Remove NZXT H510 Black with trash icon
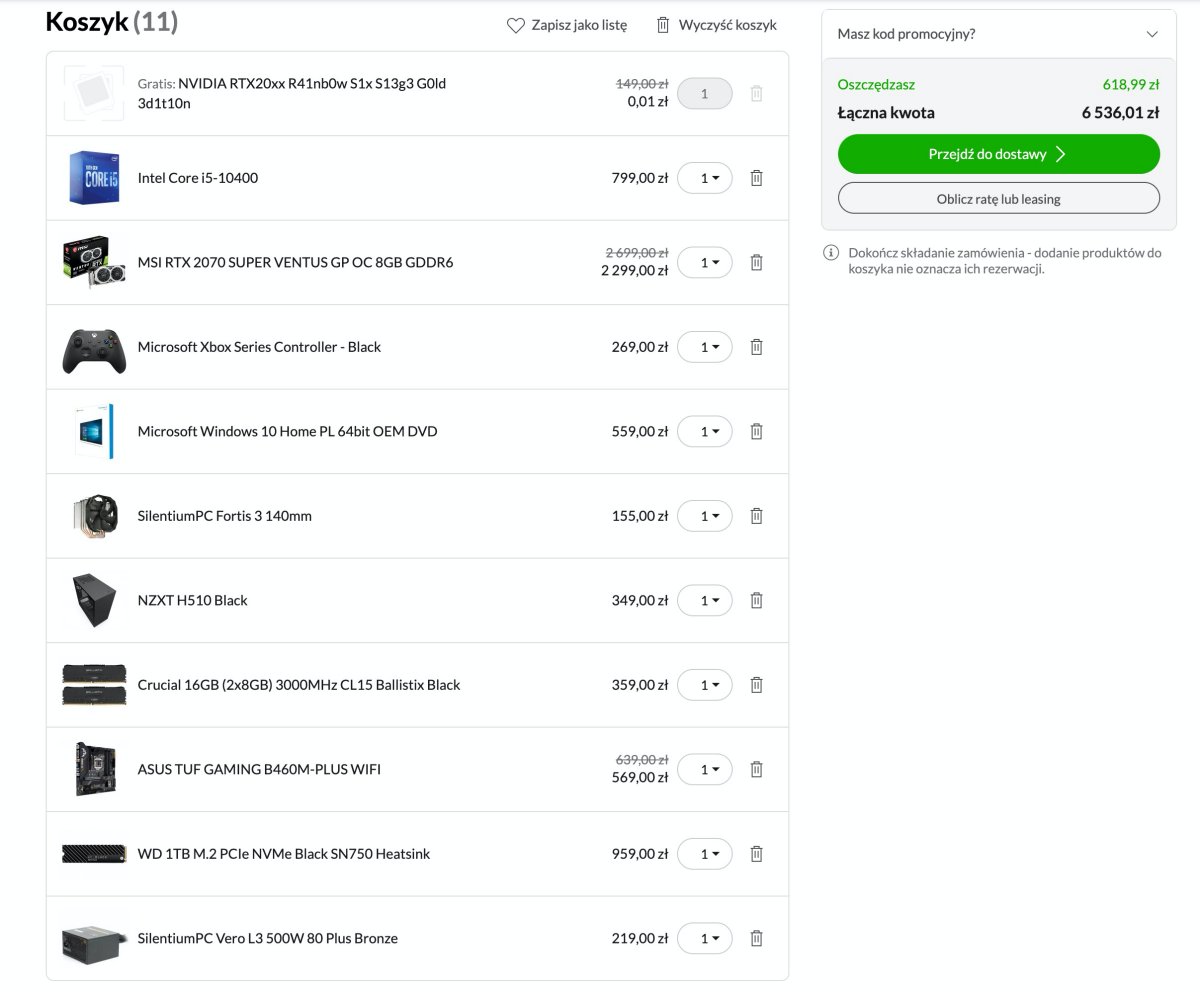The width and height of the screenshot is (1200, 992). [757, 600]
